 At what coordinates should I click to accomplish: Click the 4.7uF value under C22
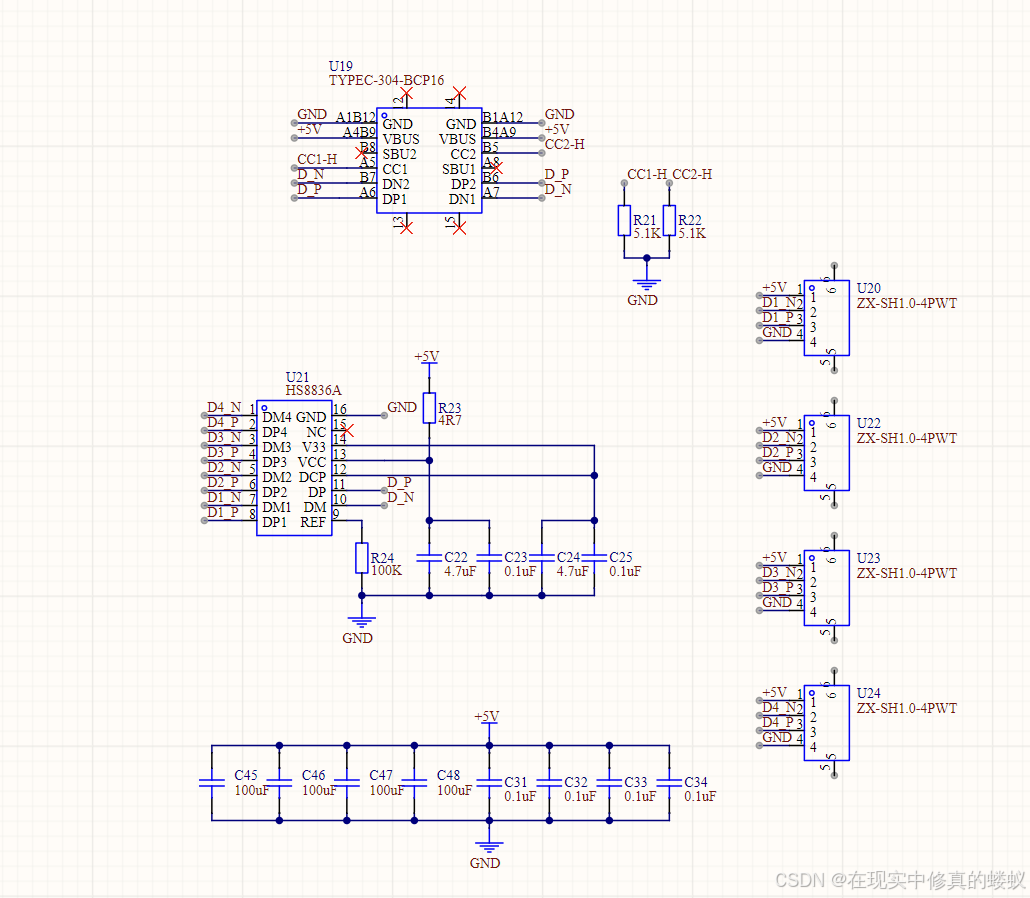point(460,572)
